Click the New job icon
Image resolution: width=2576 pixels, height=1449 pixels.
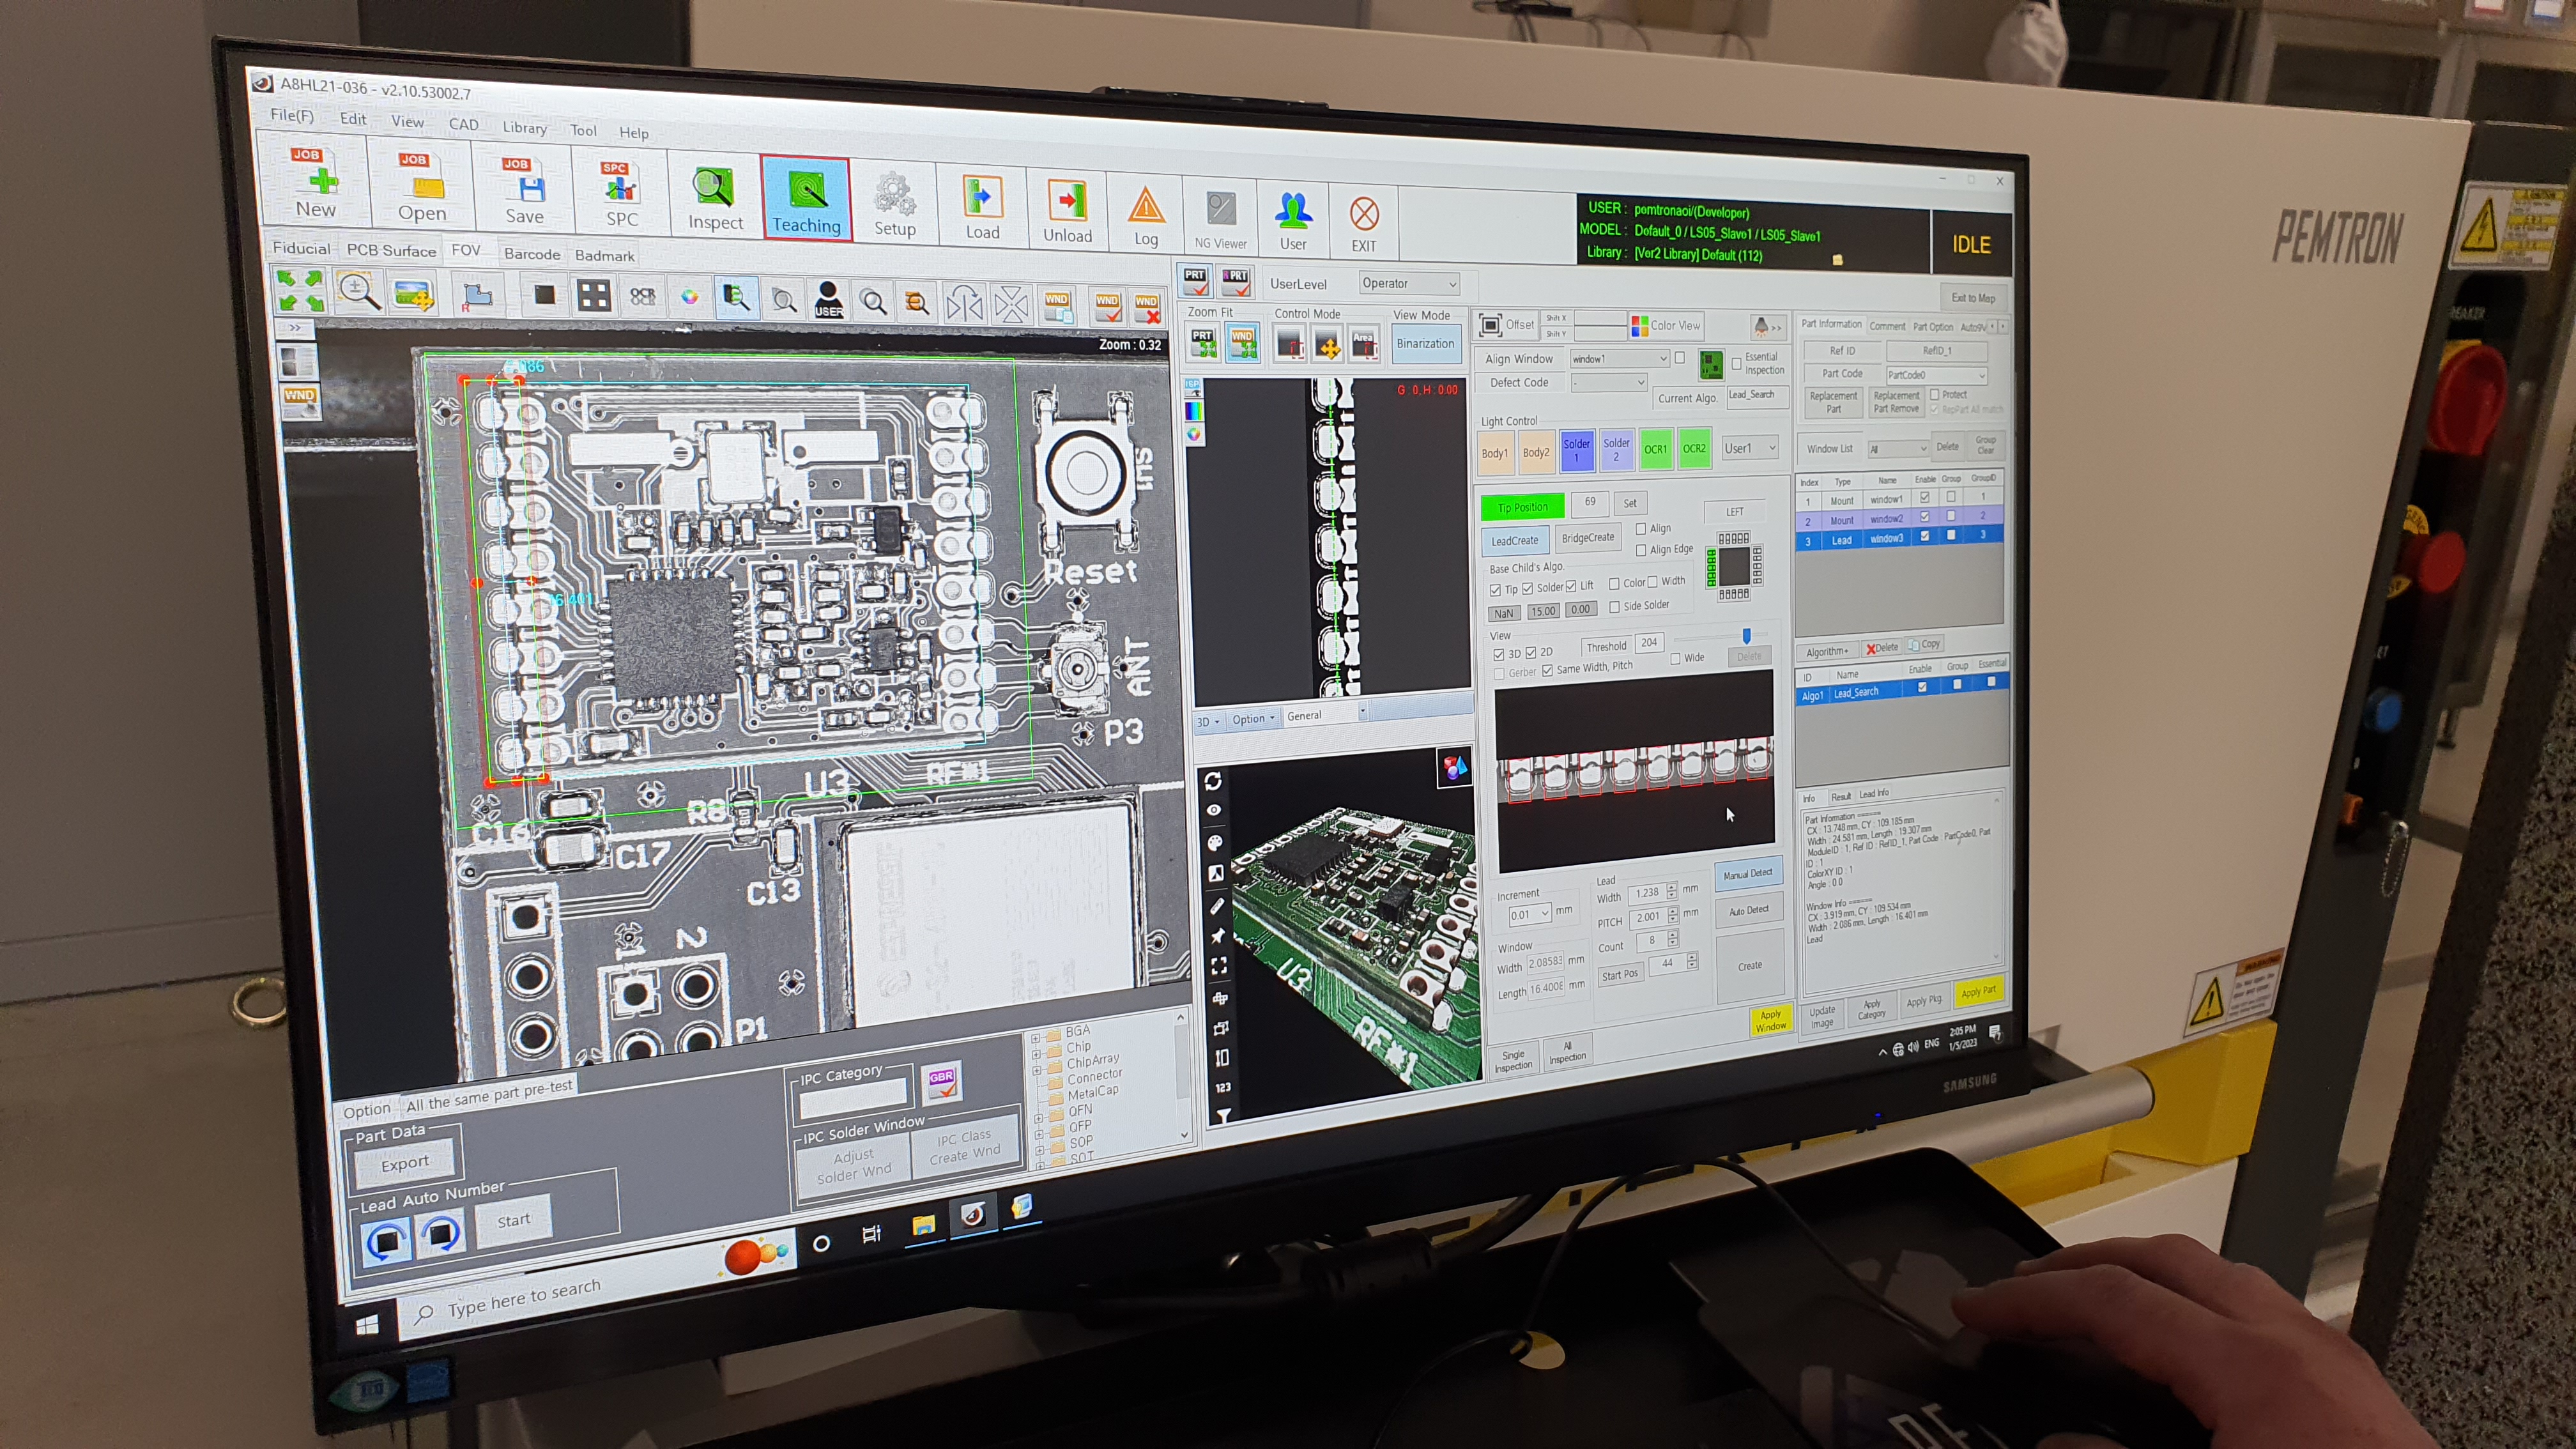click(x=316, y=184)
